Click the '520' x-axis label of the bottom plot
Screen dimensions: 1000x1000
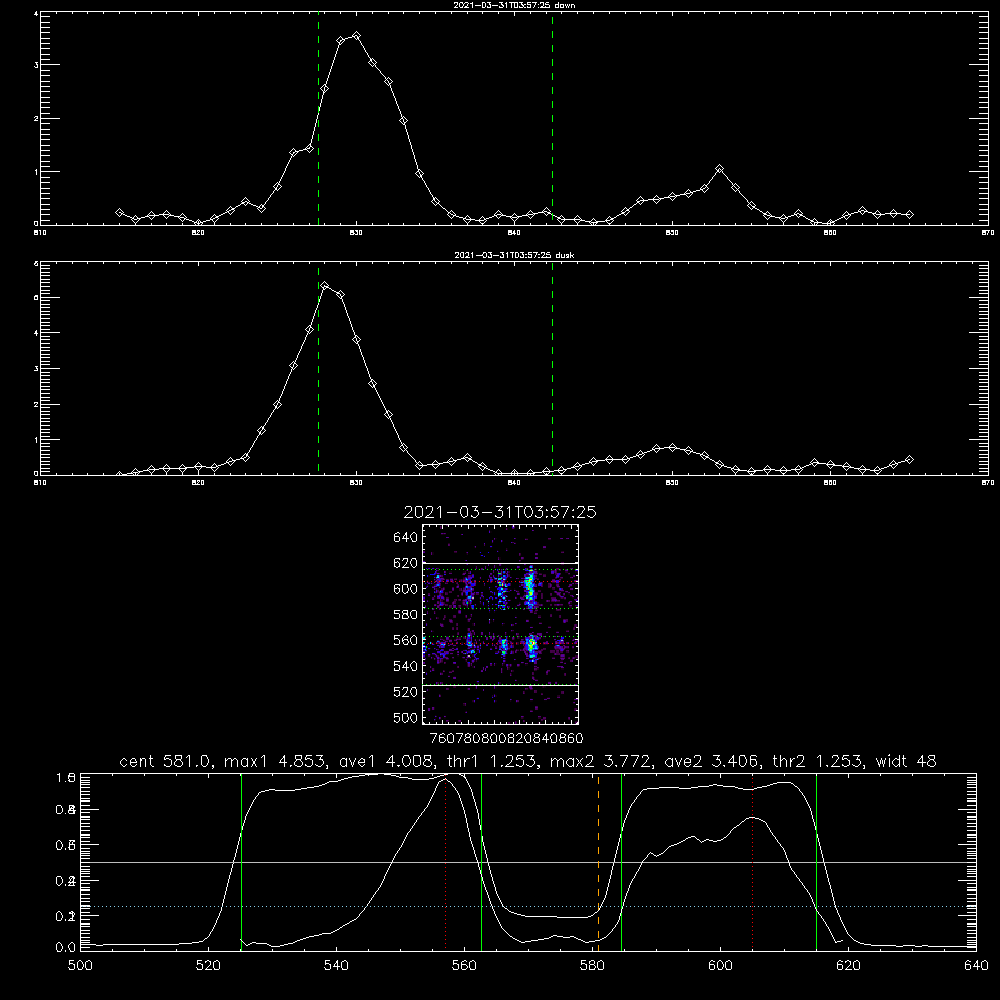pos(208,966)
